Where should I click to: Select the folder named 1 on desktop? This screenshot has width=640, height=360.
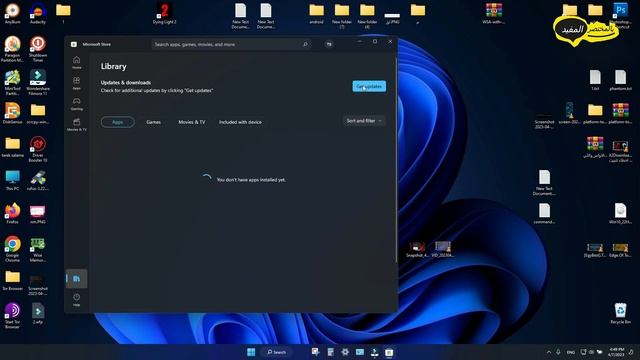click(63, 13)
